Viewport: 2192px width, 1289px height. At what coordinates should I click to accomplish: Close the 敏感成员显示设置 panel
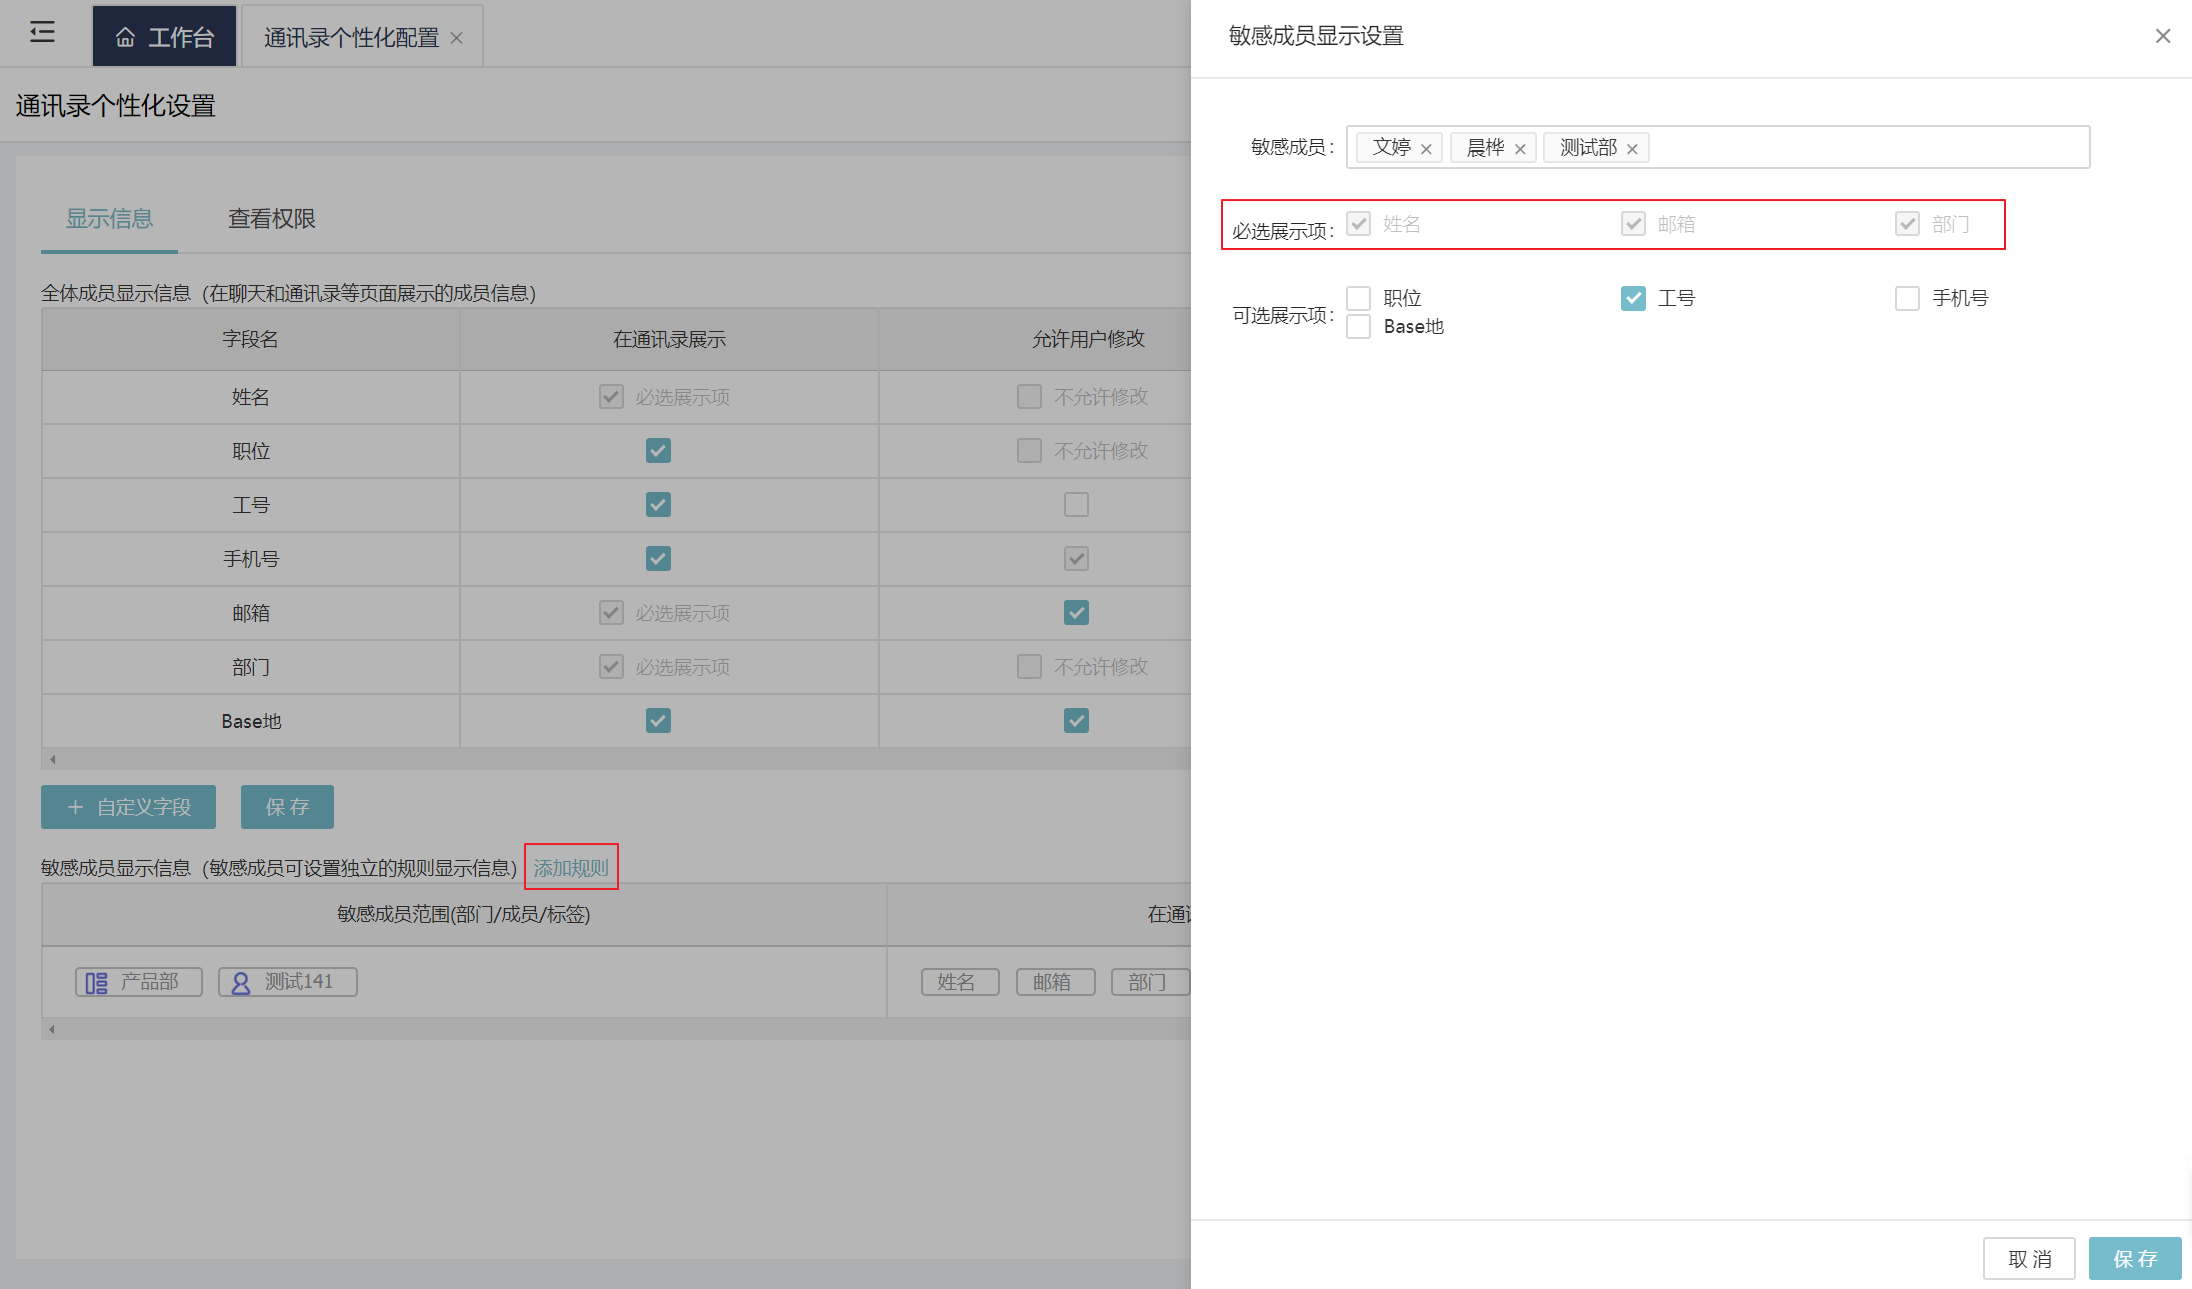click(x=2162, y=36)
